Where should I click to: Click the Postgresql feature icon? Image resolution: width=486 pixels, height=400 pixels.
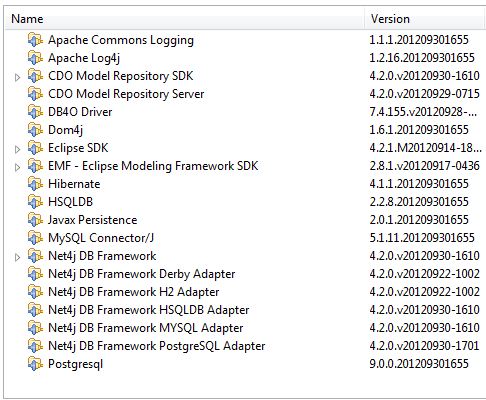point(35,364)
